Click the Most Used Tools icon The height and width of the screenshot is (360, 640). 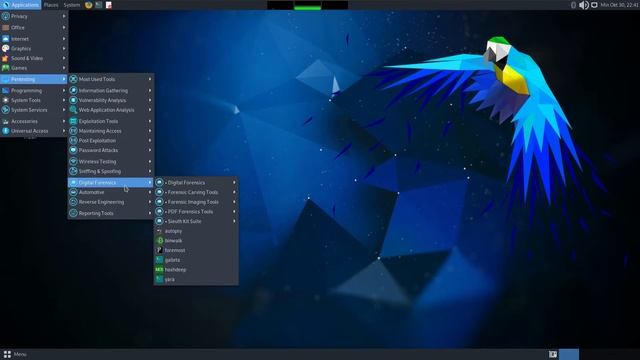point(73,79)
